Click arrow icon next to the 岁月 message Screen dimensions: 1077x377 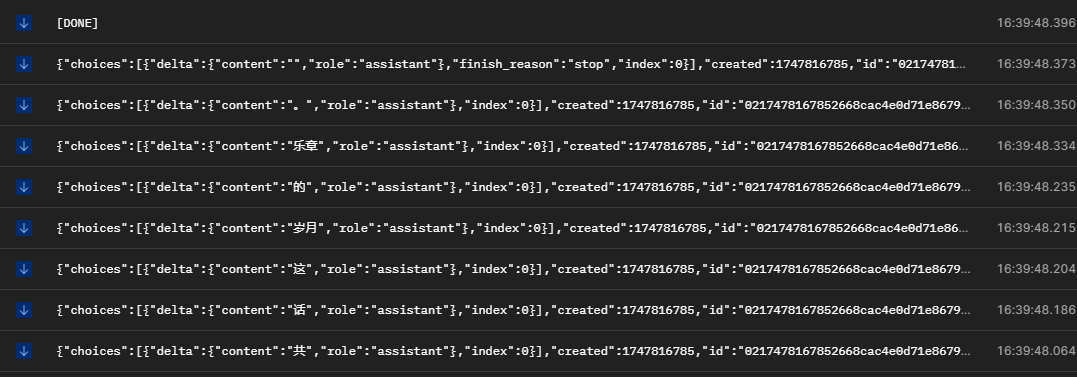(24, 228)
